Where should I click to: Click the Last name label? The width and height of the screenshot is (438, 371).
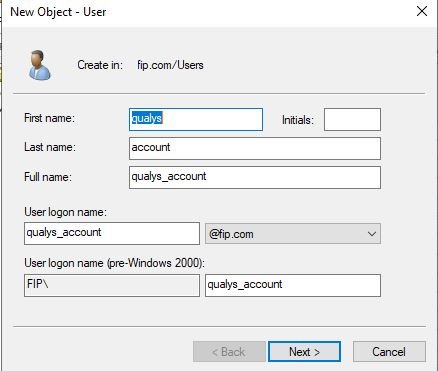50,147
